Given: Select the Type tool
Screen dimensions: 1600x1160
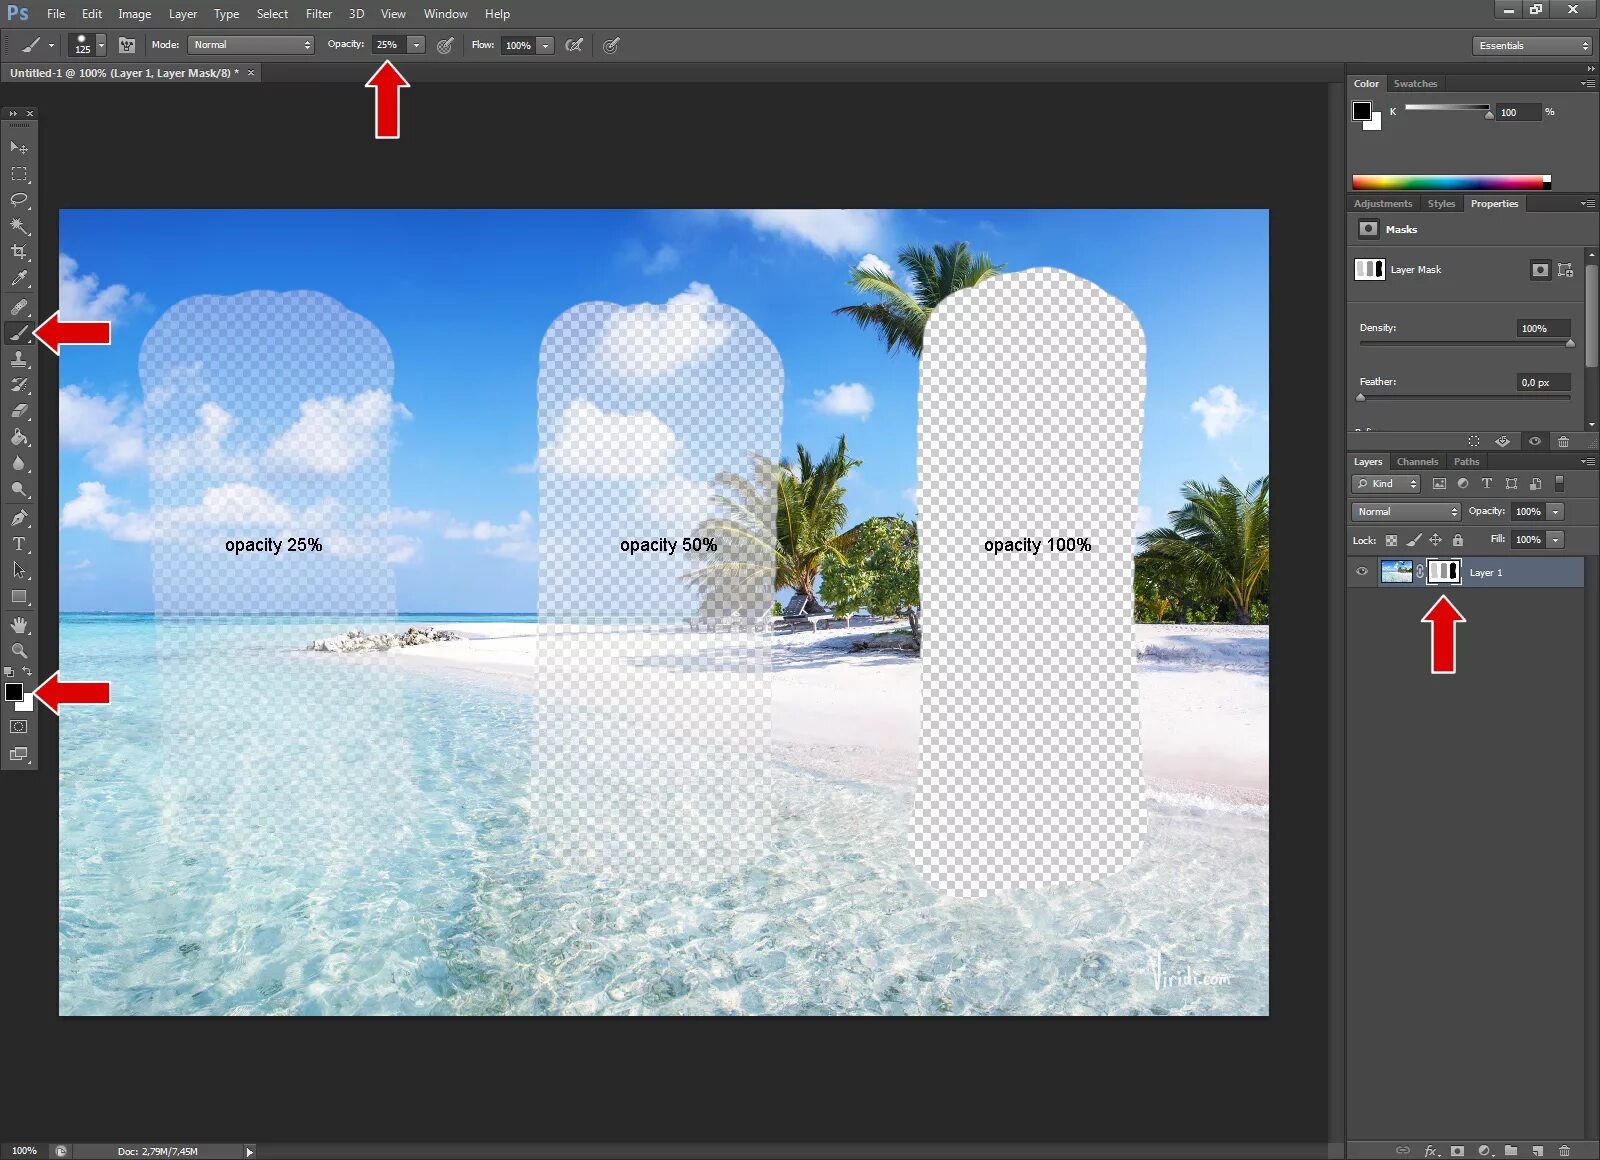Looking at the screenshot, I should pyautogui.click(x=19, y=544).
